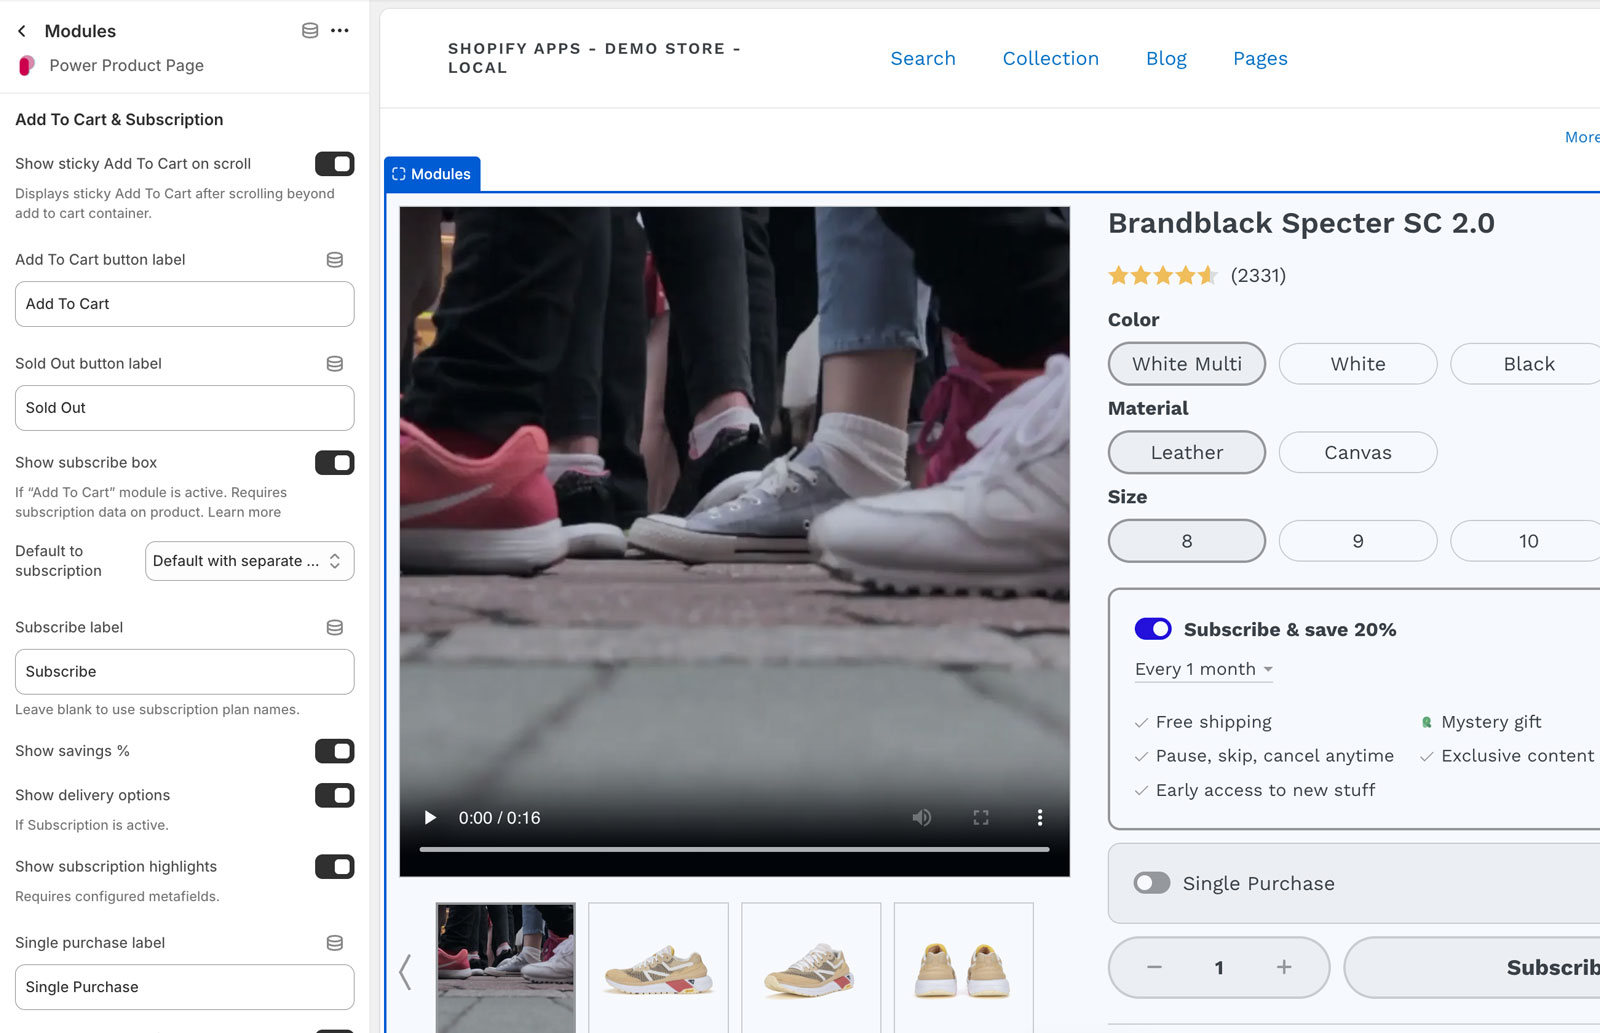Open the Default to subscription dropdown
The height and width of the screenshot is (1033, 1600).
(x=249, y=561)
